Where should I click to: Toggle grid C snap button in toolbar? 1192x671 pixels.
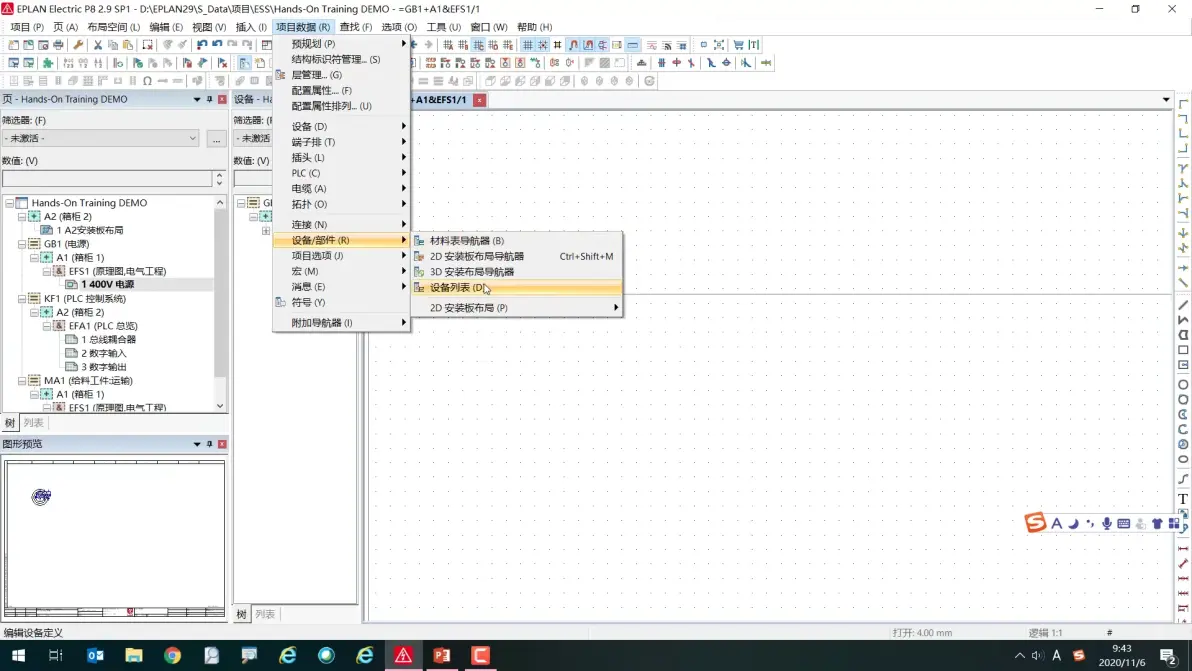click(x=478, y=45)
